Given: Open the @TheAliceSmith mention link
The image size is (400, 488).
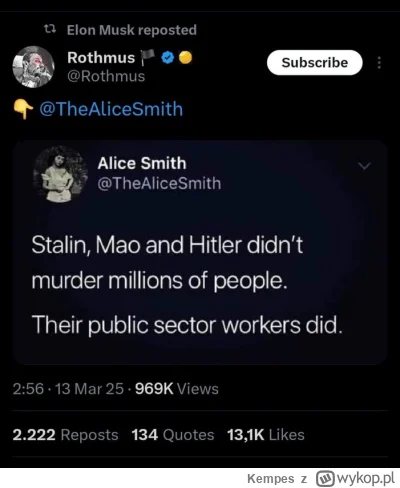Looking at the screenshot, I should pos(111,109).
